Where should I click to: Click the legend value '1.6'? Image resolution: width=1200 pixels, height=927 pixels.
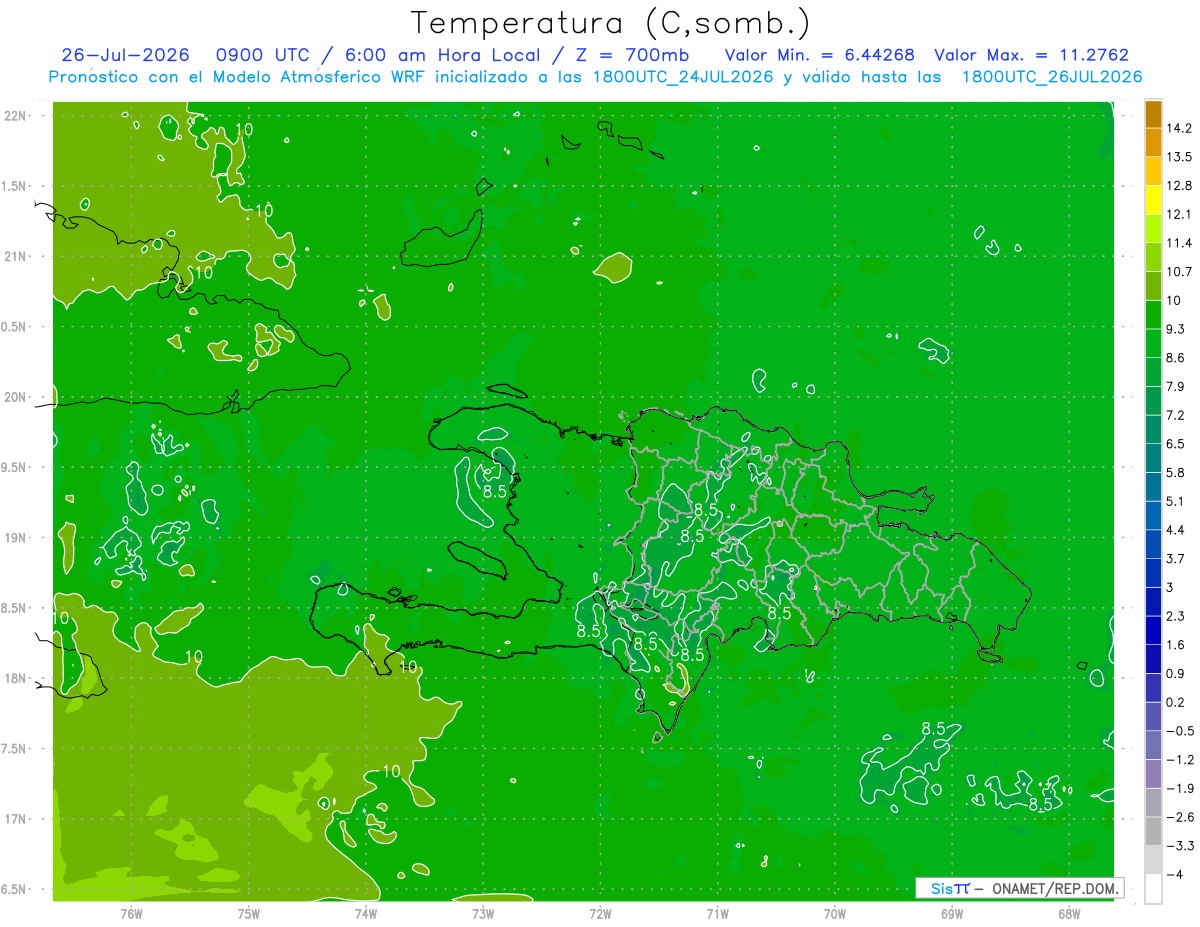click(1176, 645)
